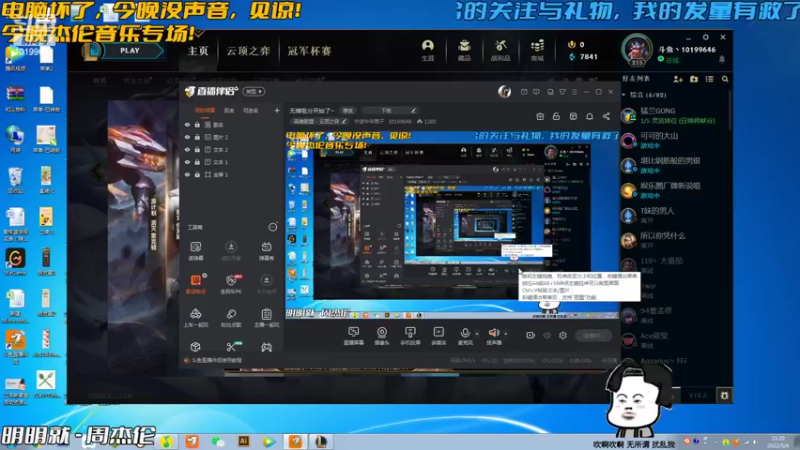Open speaker device dropdown arrow
The width and height of the screenshot is (800, 450).
coord(506,334)
